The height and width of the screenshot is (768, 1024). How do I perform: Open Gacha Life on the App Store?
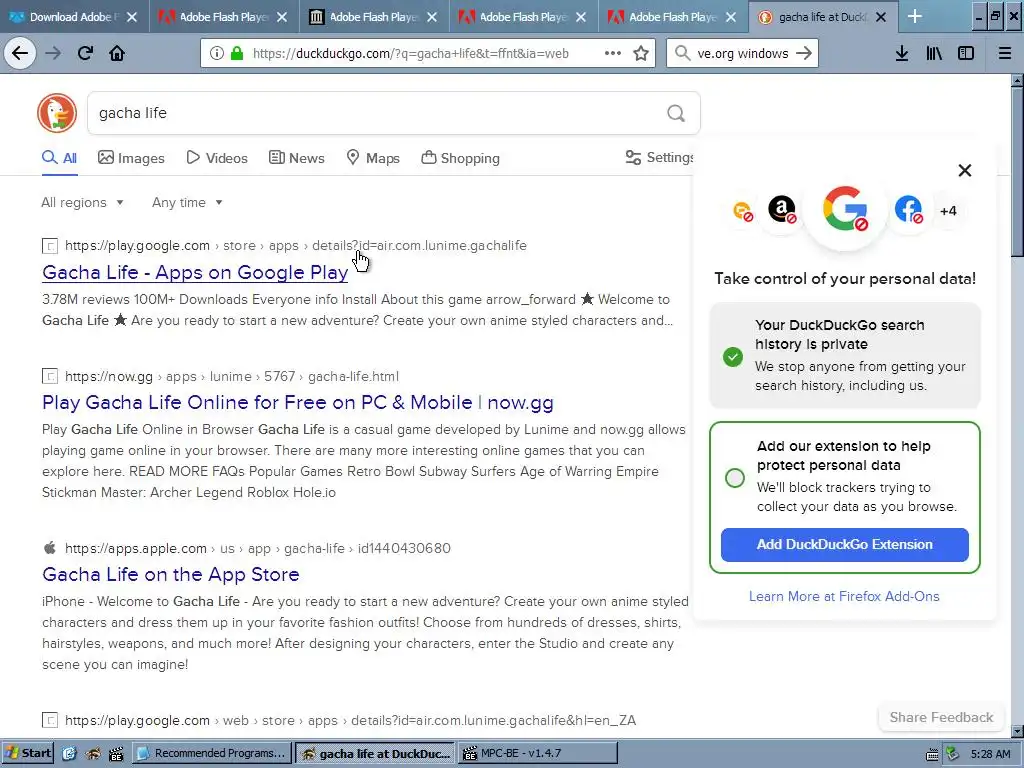point(170,574)
